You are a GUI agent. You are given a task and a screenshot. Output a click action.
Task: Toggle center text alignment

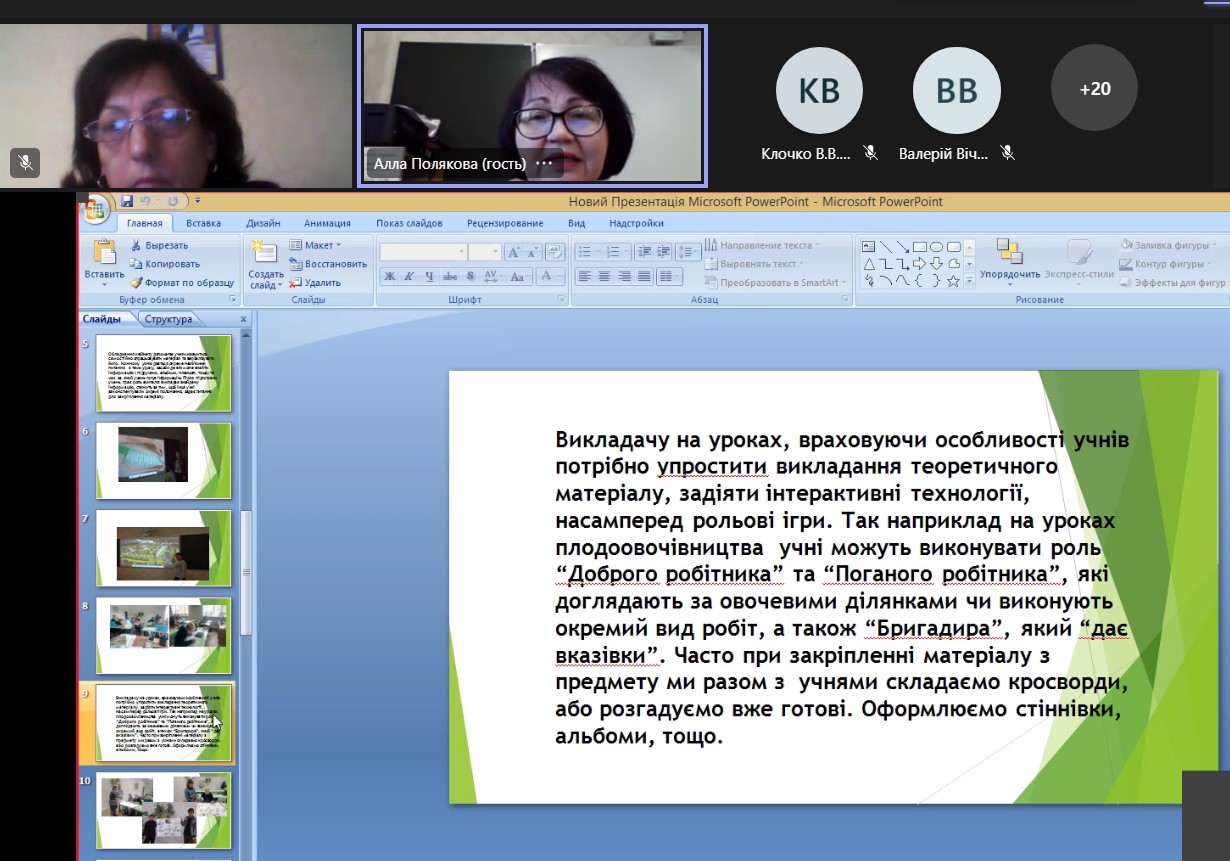(x=604, y=277)
